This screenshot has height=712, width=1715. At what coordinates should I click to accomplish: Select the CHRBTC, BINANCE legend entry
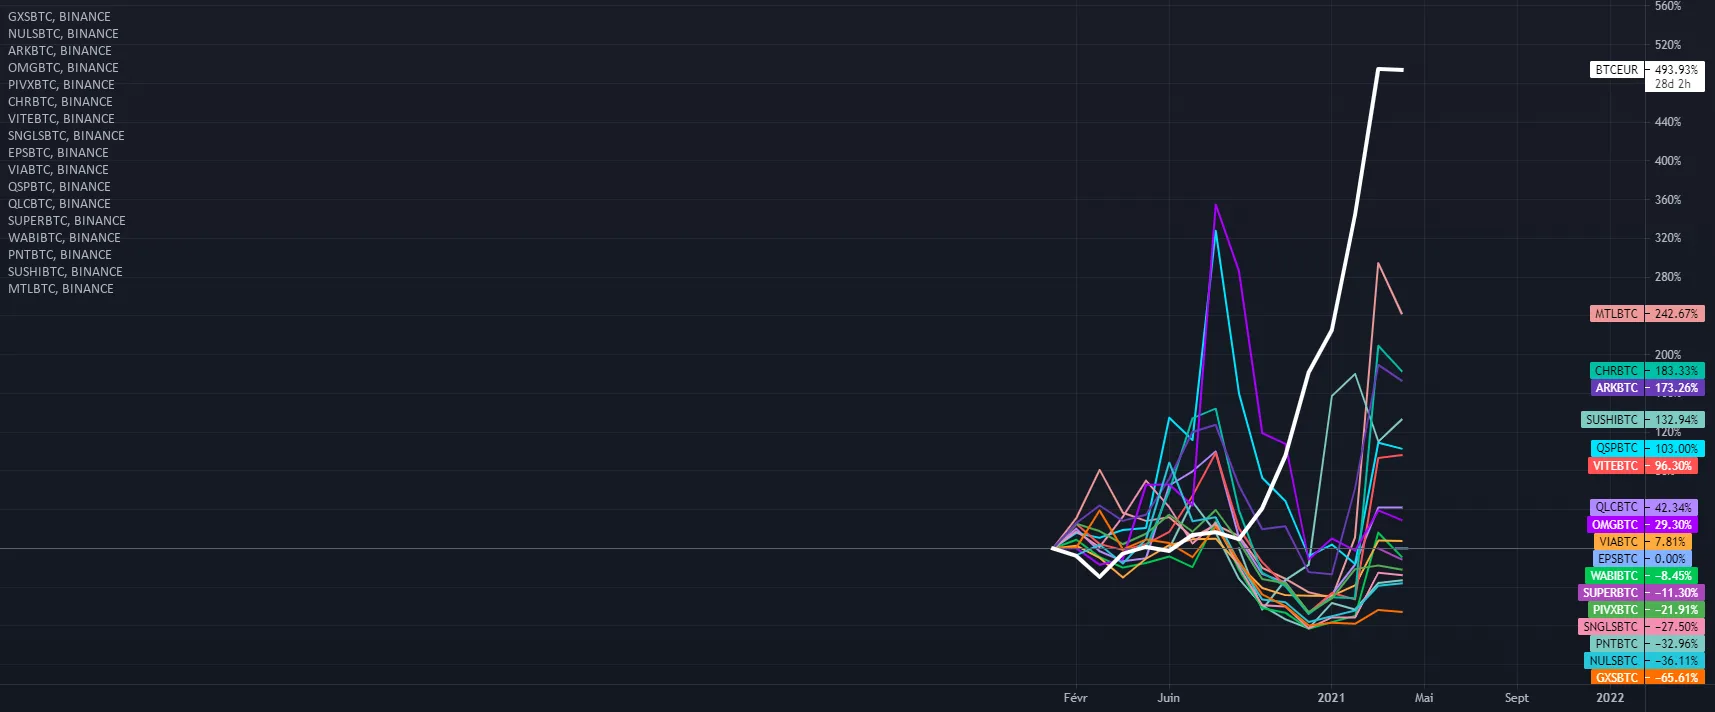click(x=60, y=102)
